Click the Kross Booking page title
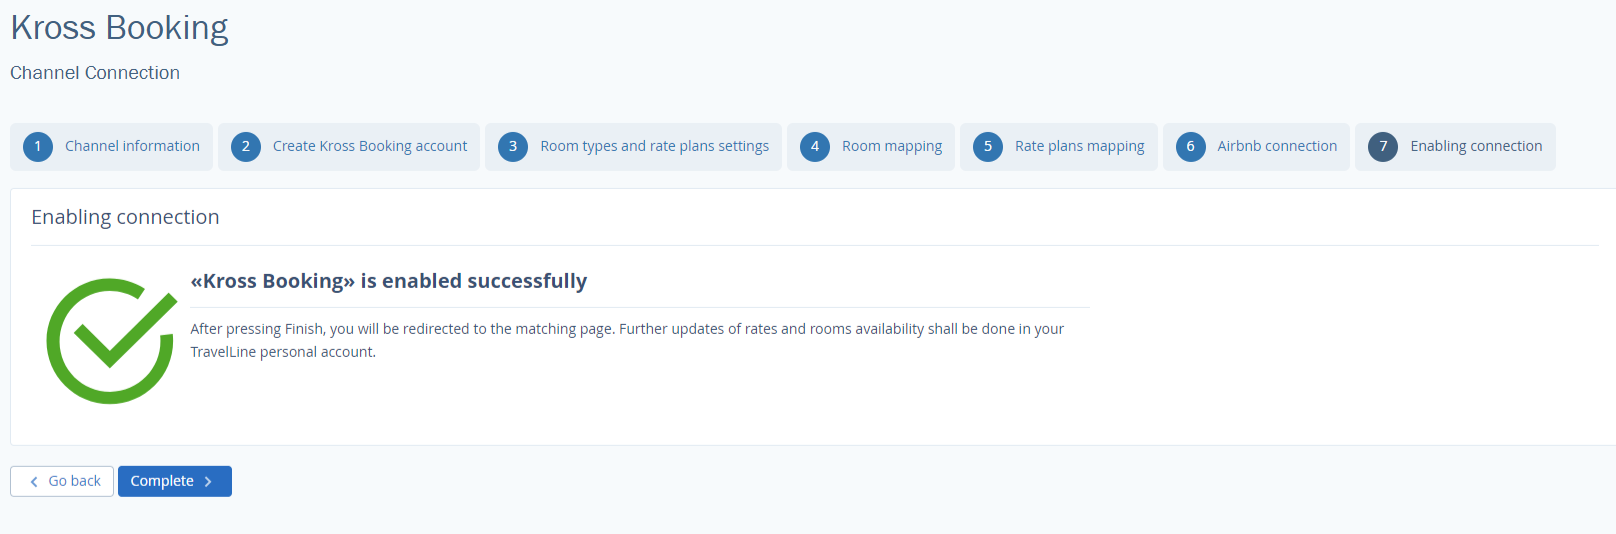The height and width of the screenshot is (534, 1616). point(119,28)
